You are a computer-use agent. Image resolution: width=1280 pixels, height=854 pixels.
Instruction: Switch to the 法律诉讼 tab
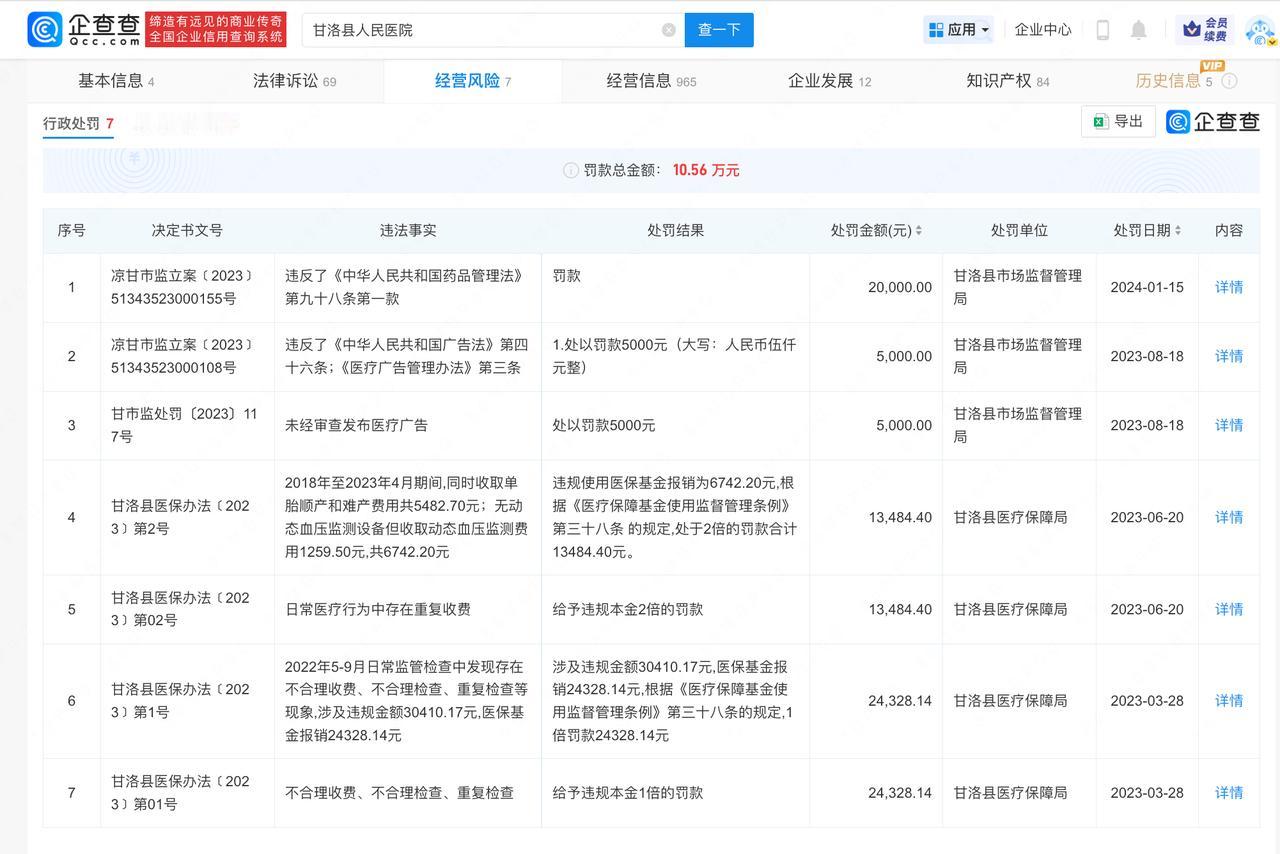point(294,81)
